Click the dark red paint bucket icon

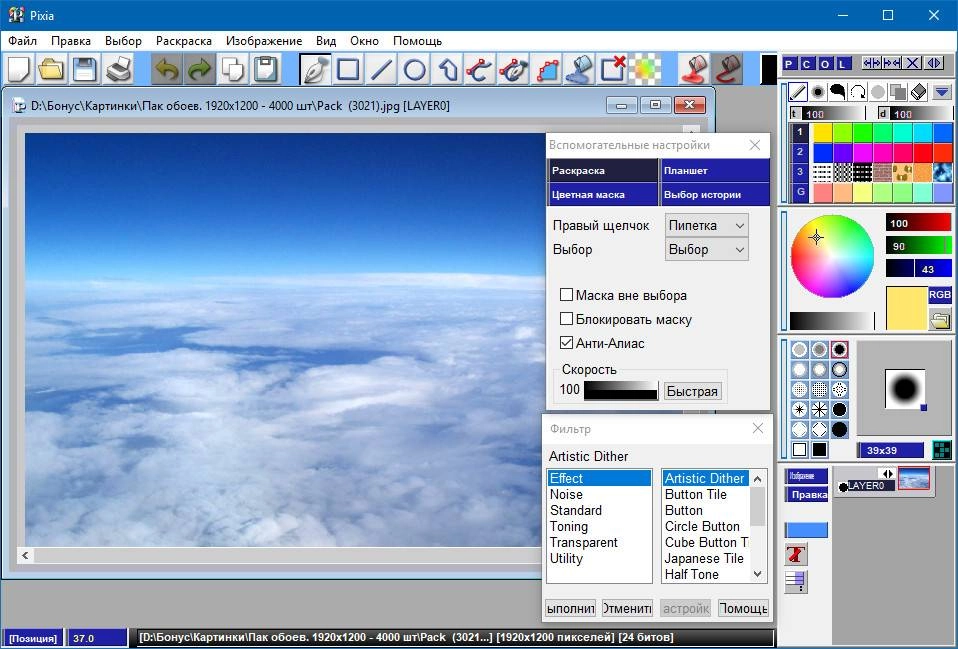coord(727,69)
